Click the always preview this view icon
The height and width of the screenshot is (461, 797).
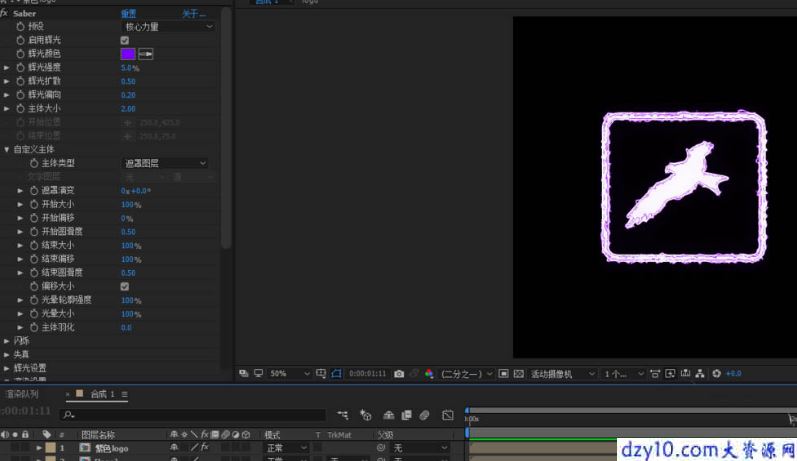pyautogui.click(x=243, y=374)
